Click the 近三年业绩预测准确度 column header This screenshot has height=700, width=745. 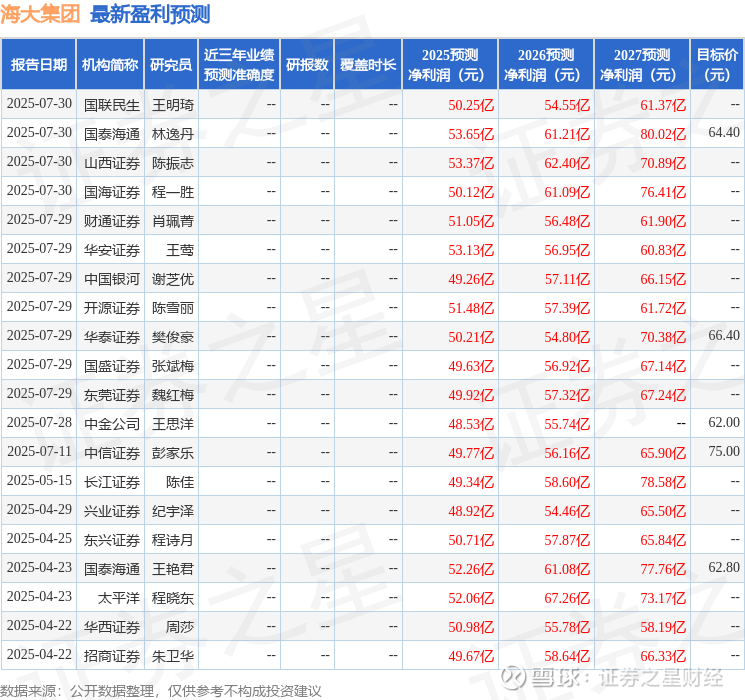(239, 65)
